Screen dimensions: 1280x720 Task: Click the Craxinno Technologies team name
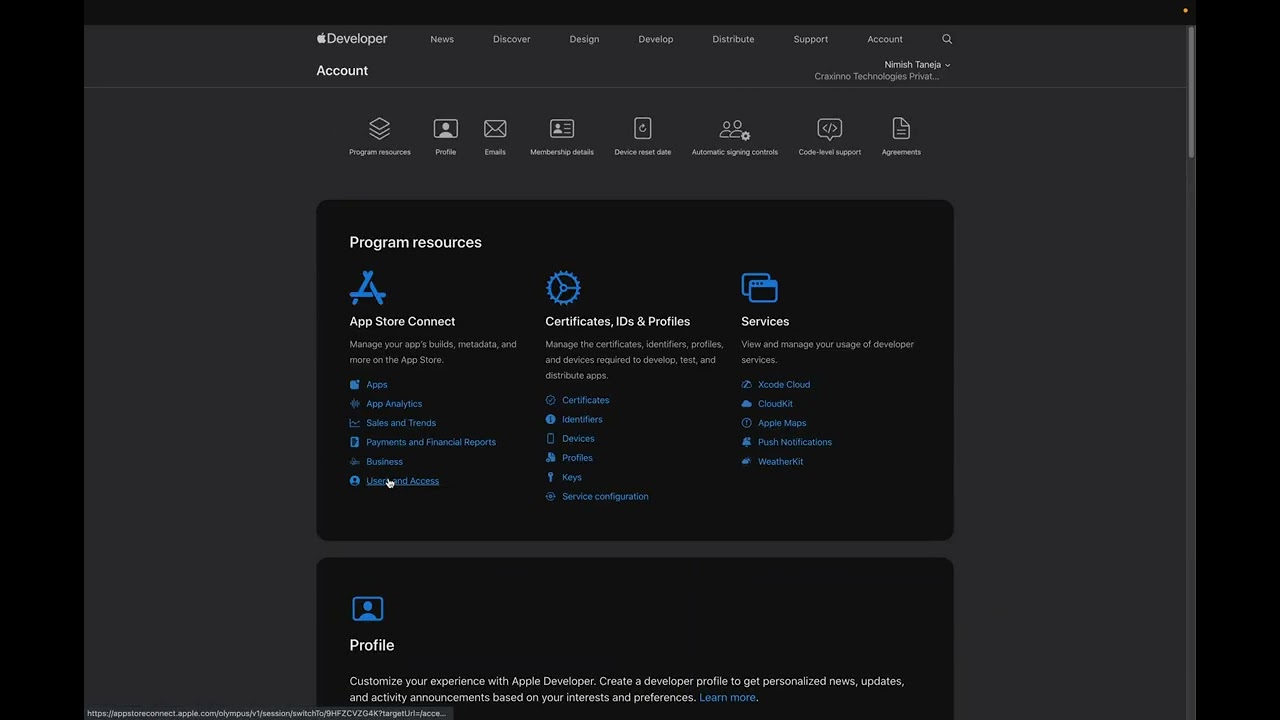pos(877,76)
